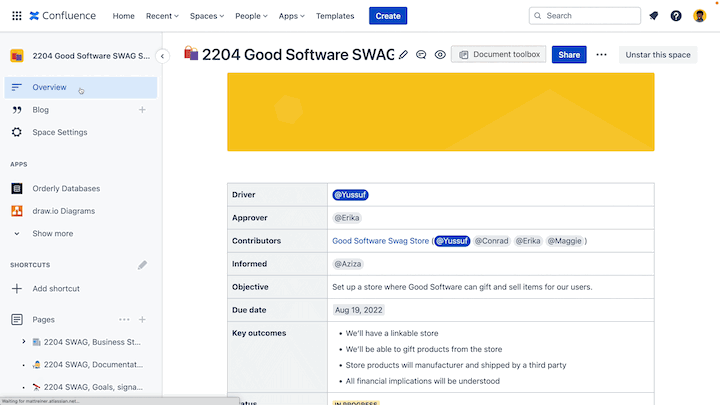This screenshot has height=405, width=720.
Task: Click the Create button
Action: click(x=388, y=16)
